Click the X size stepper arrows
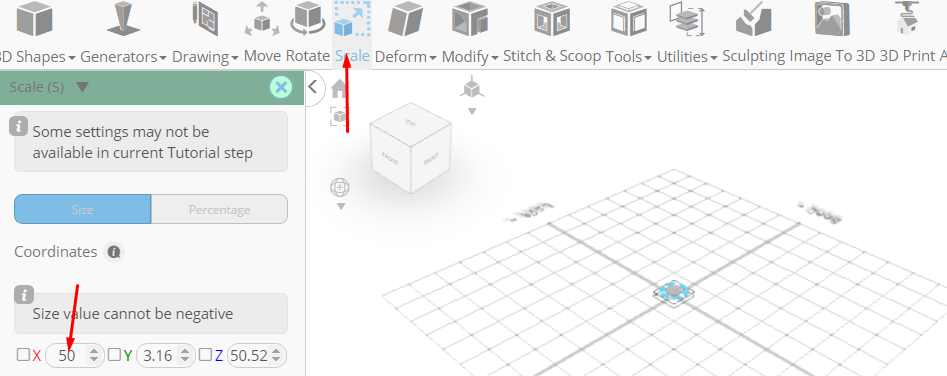947x376 pixels. point(94,355)
